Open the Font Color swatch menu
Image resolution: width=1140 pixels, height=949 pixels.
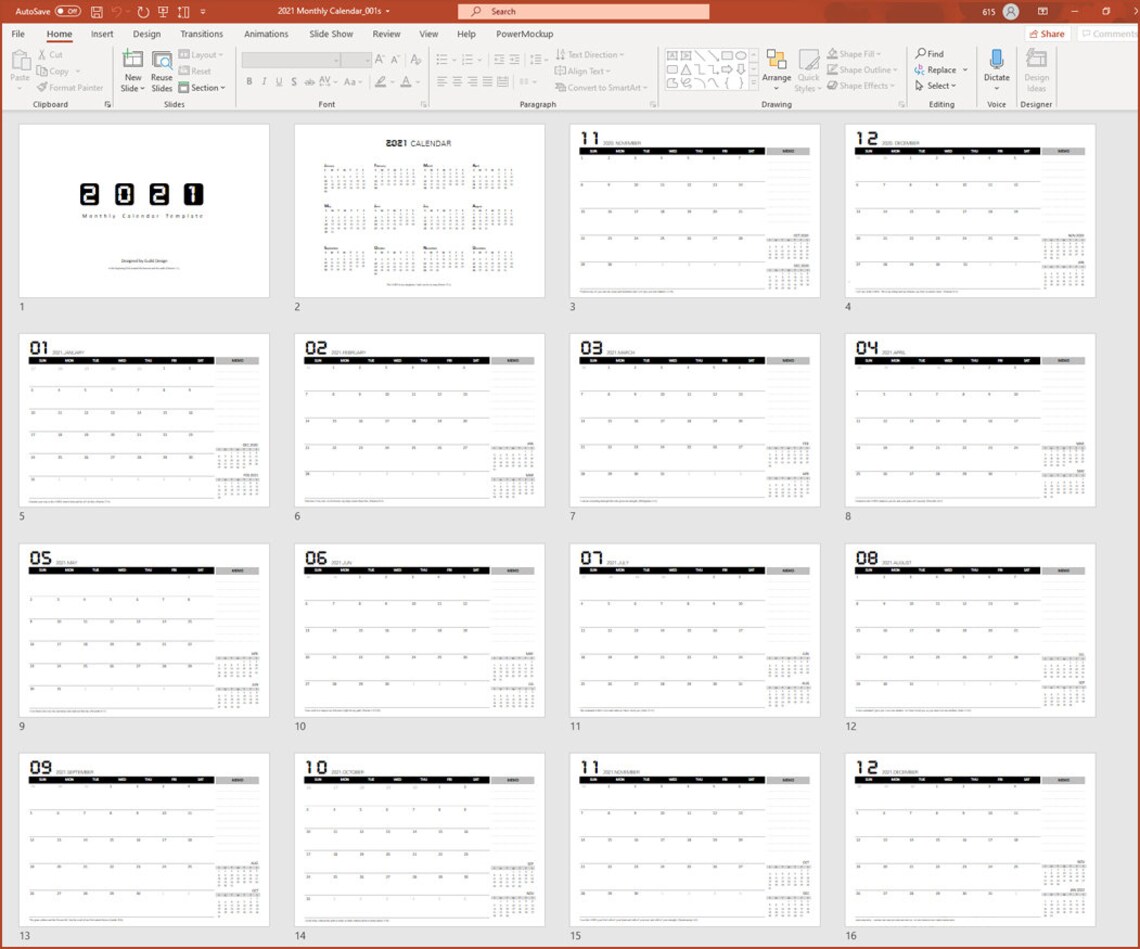point(404,80)
